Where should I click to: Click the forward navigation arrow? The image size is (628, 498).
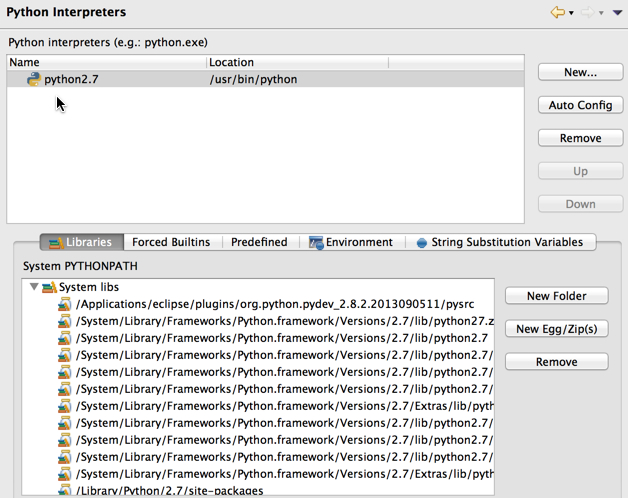[x=587, y=12]
